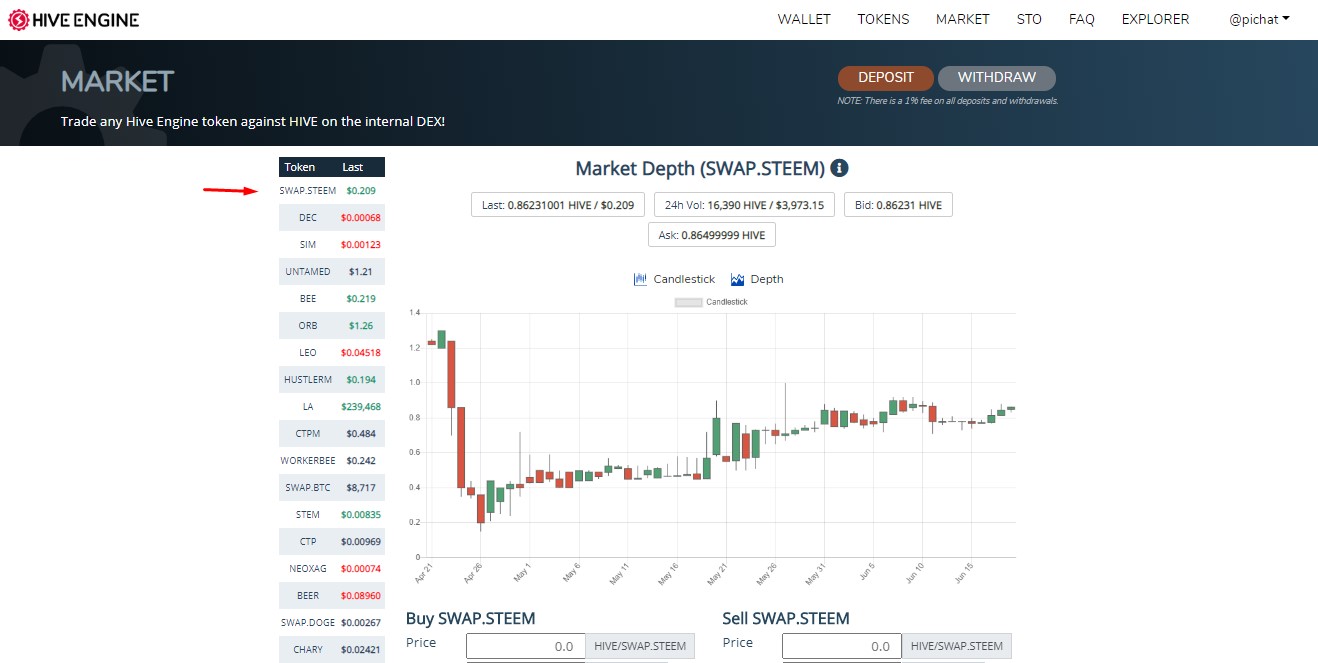The width and height of the screenshot is (1318, 663).
Task: Click the $239,468 price for LA
Action: click(361, 406)
